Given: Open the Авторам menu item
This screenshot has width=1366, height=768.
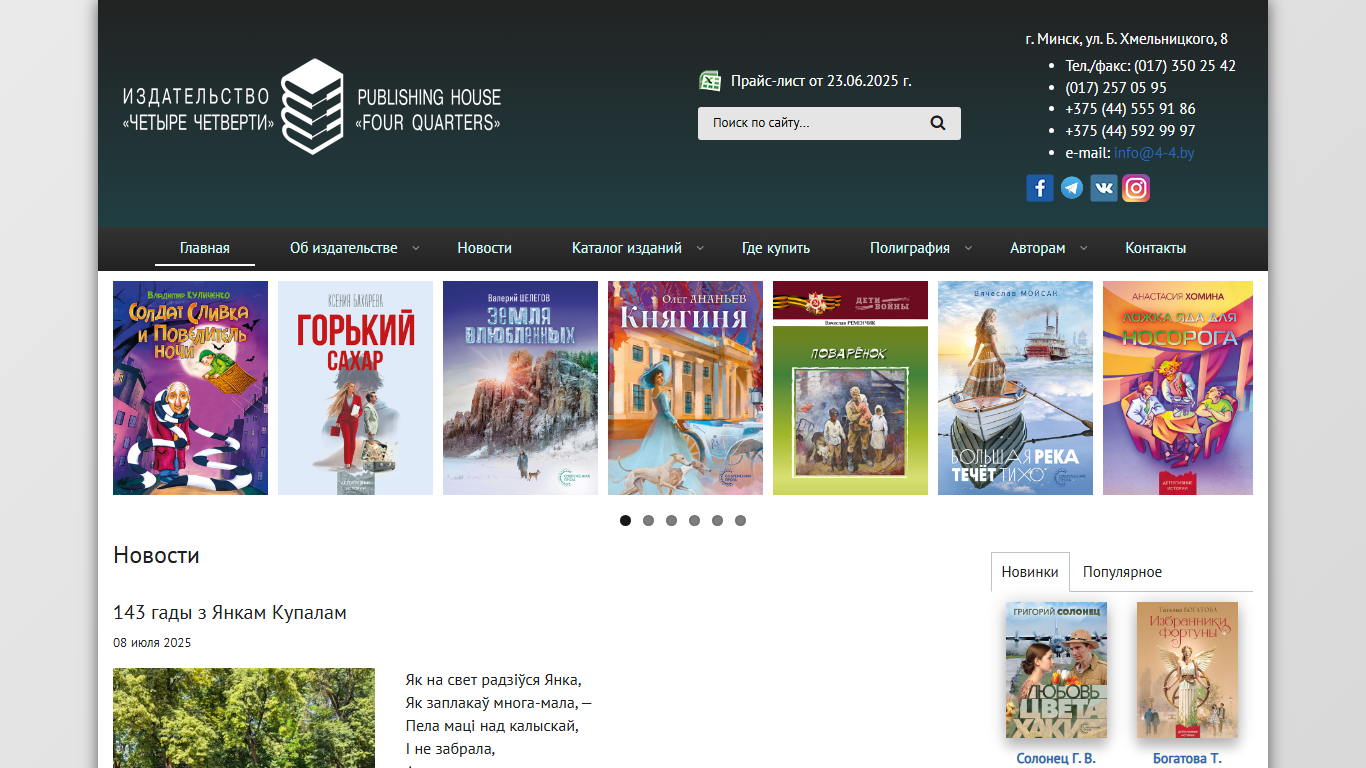Looking at the screenshot, I should (x=1038, y=248).
